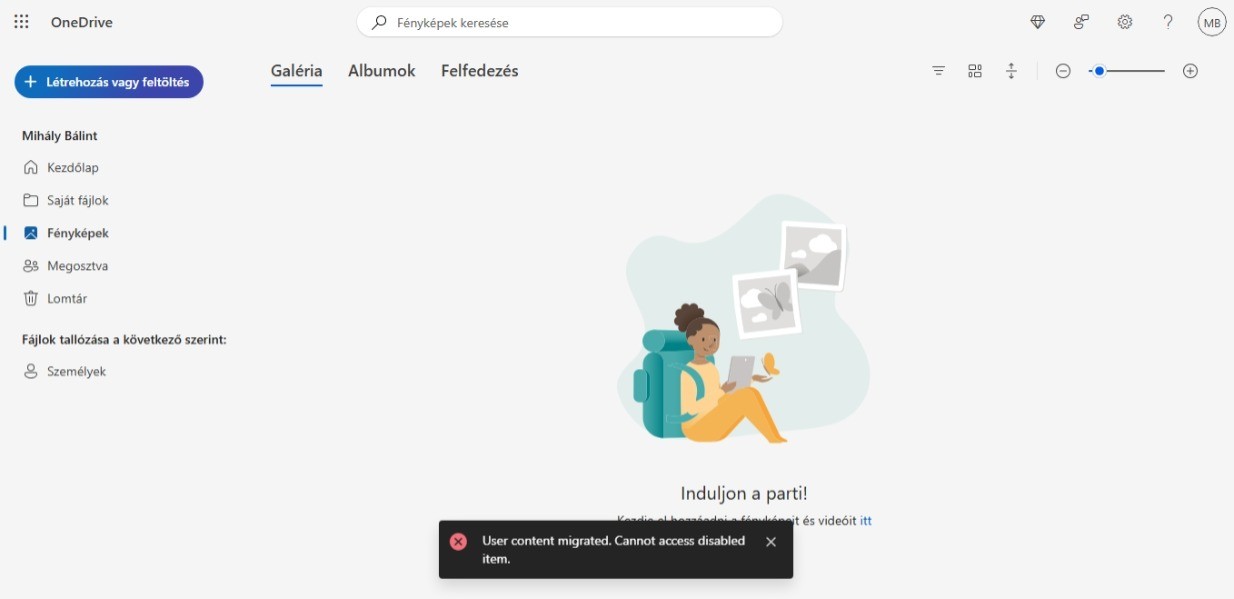Click the thumbnail size slider
This screenshot has height=599, width=1234.
click(x=1127, y=71)
